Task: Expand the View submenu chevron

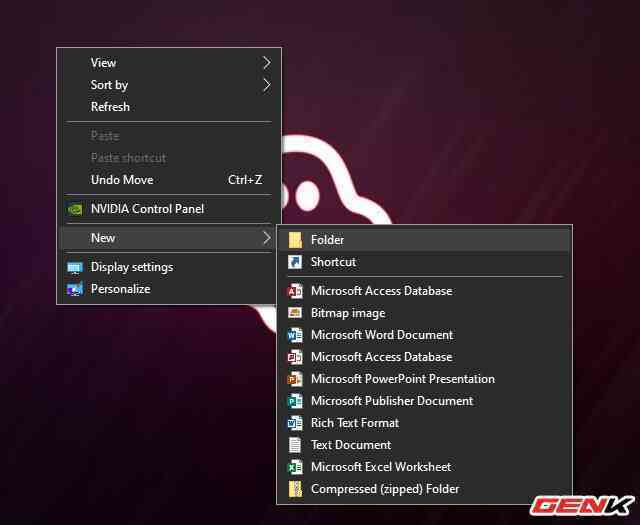Action: coord(267,63)
